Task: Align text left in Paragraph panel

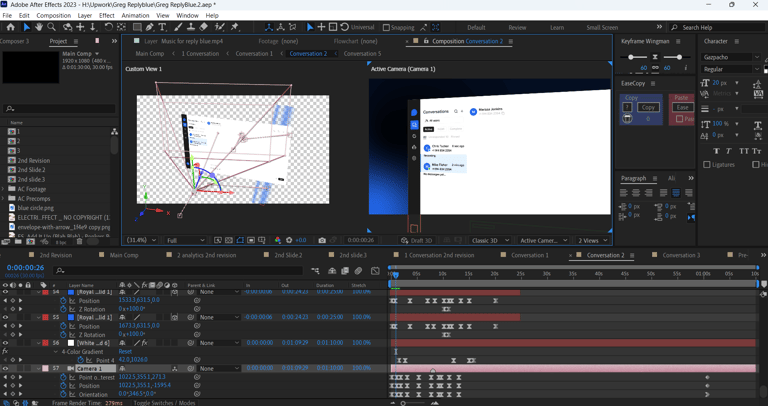Action: pos(624,192)
